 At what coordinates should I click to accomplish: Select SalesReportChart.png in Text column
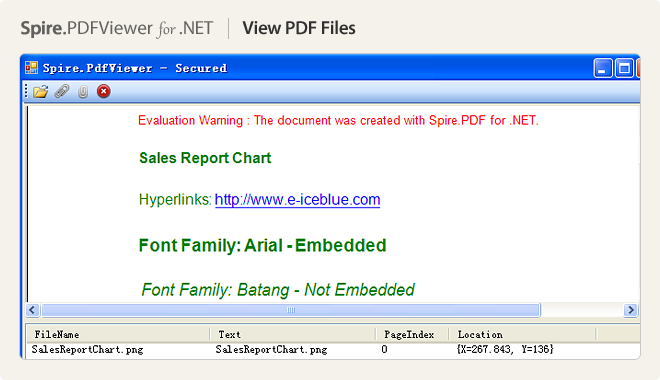pos(271,350)
